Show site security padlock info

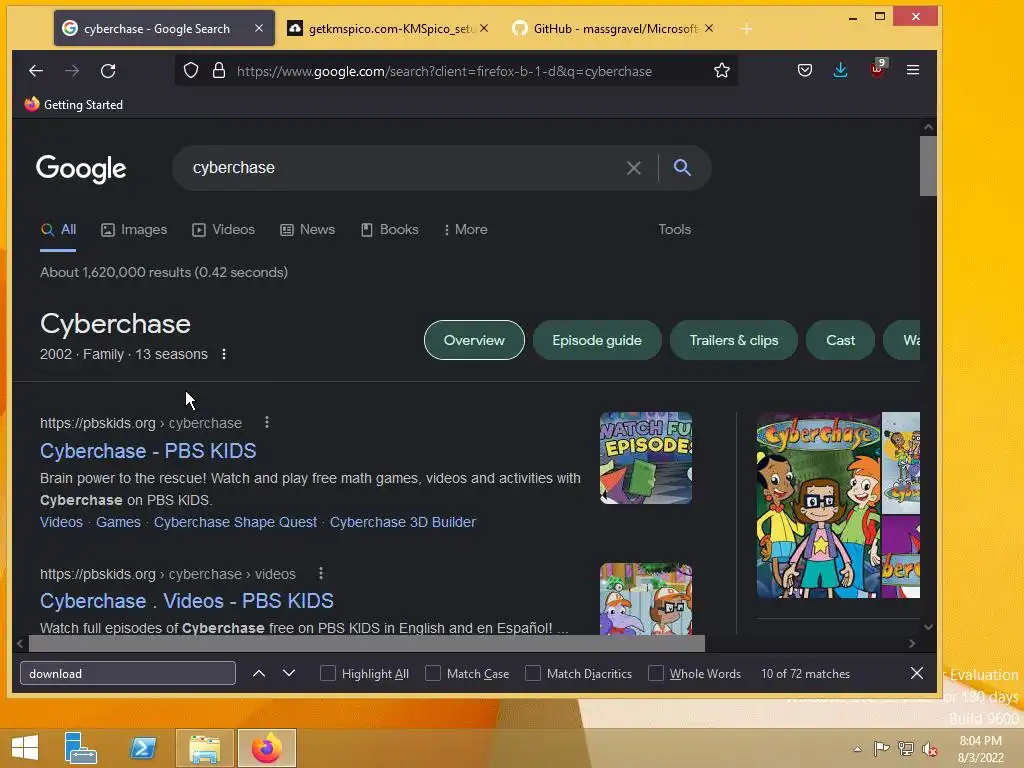pos(219,71)
